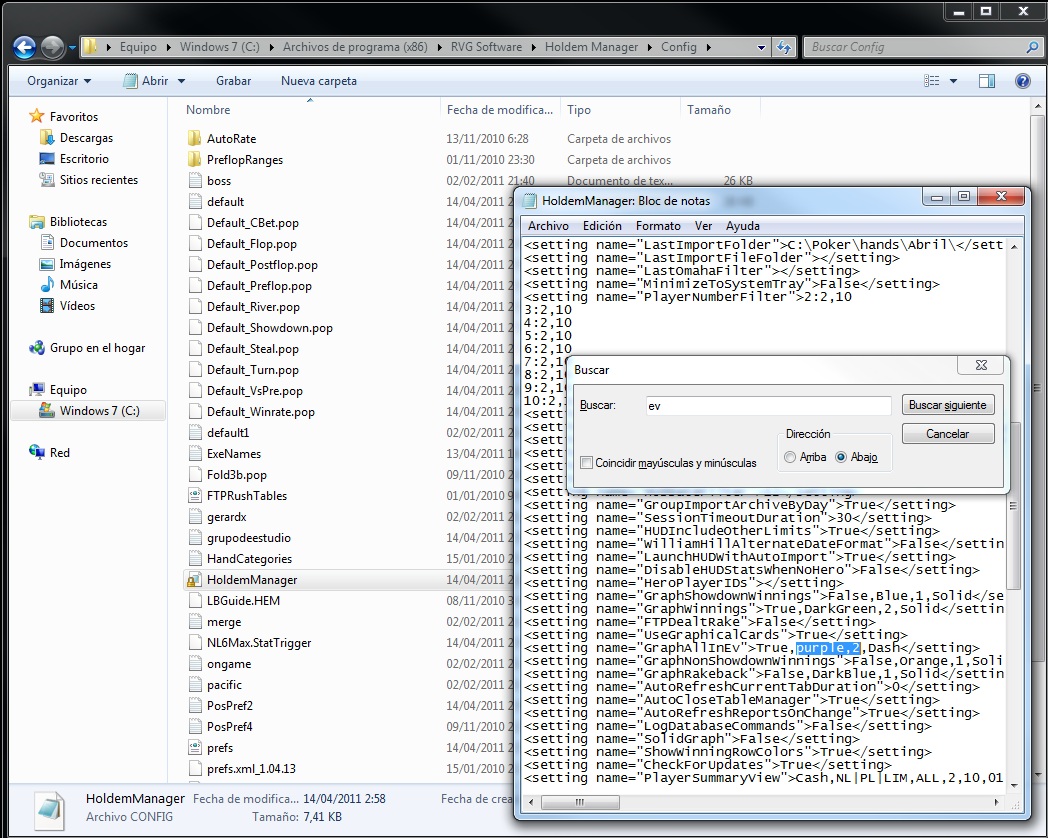Click Archivos de programa (x86) breadcrumb

click(x=355, y=47)
